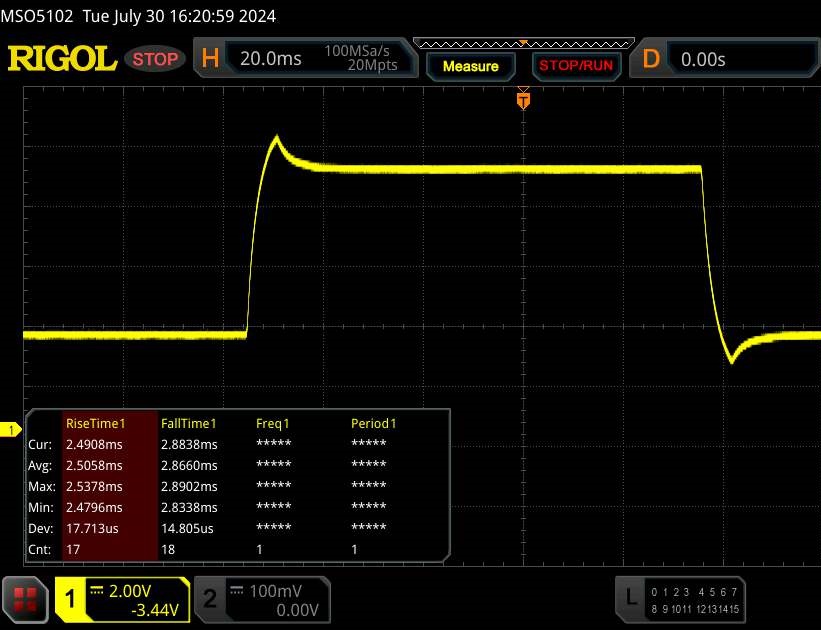821x630 pixels.
Task: Select the Period1 measurement column header
Action: [x=373, y=423]
